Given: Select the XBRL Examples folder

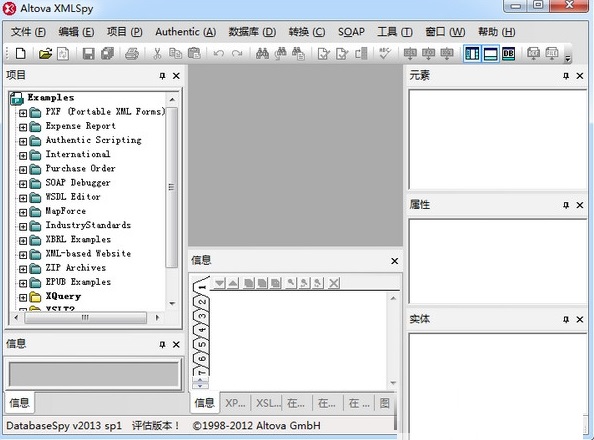Looking at the screenshot, I should (x=78, y=240).
